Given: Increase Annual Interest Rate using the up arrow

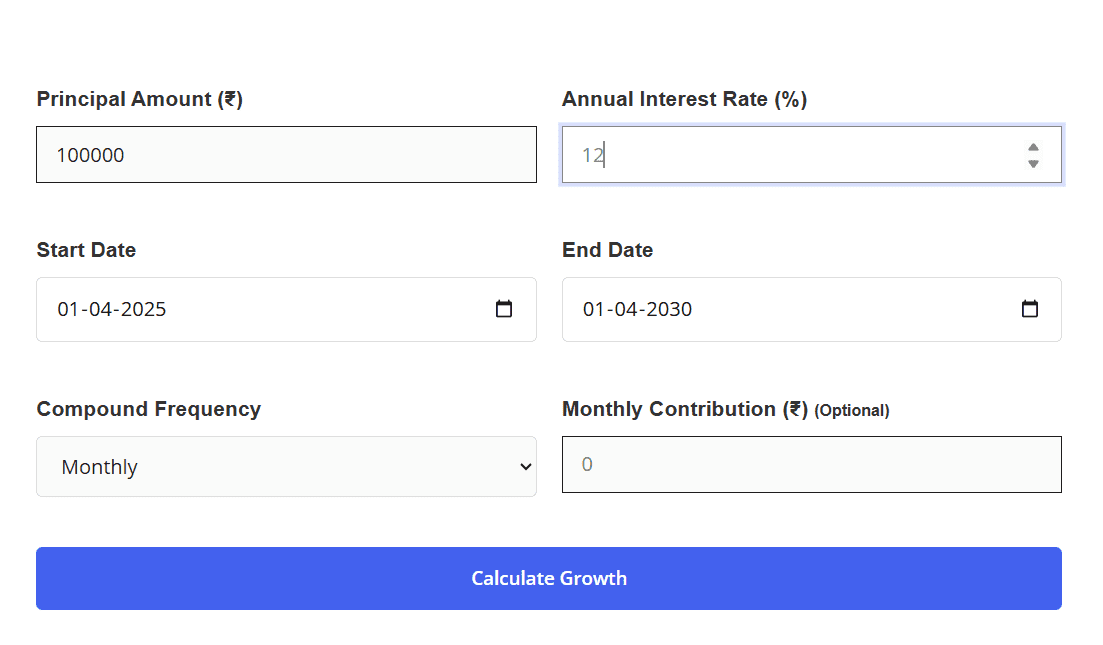Looking at the screenshot, I should (1032, 148).
